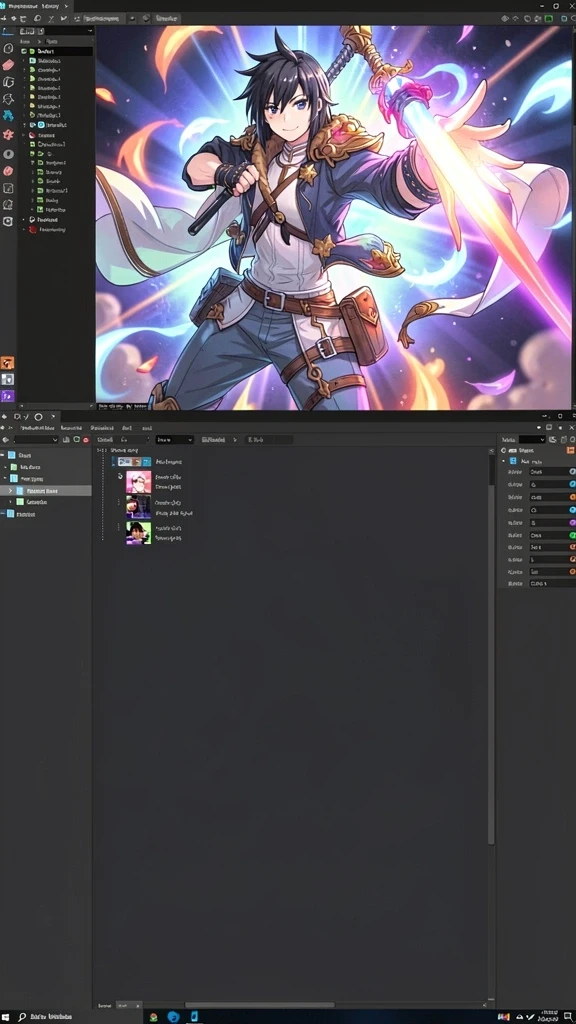576x1024 pixels.
Task: Toggle the purple circle beside fifth property field
Action: click(572, 522)
